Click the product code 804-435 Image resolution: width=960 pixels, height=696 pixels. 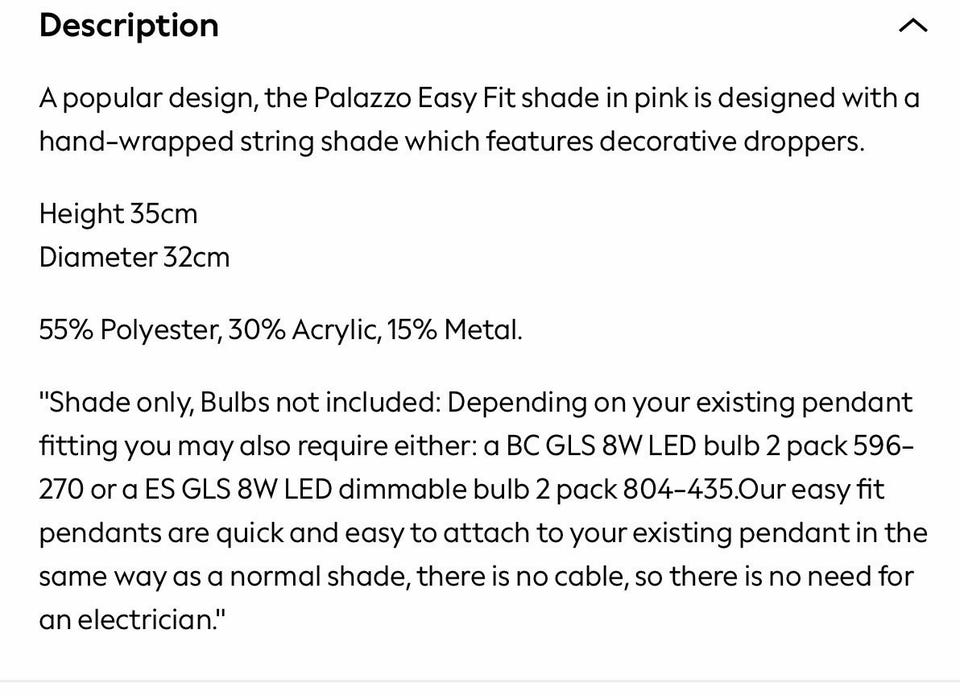pyautogui.click(x=680, y=489)
